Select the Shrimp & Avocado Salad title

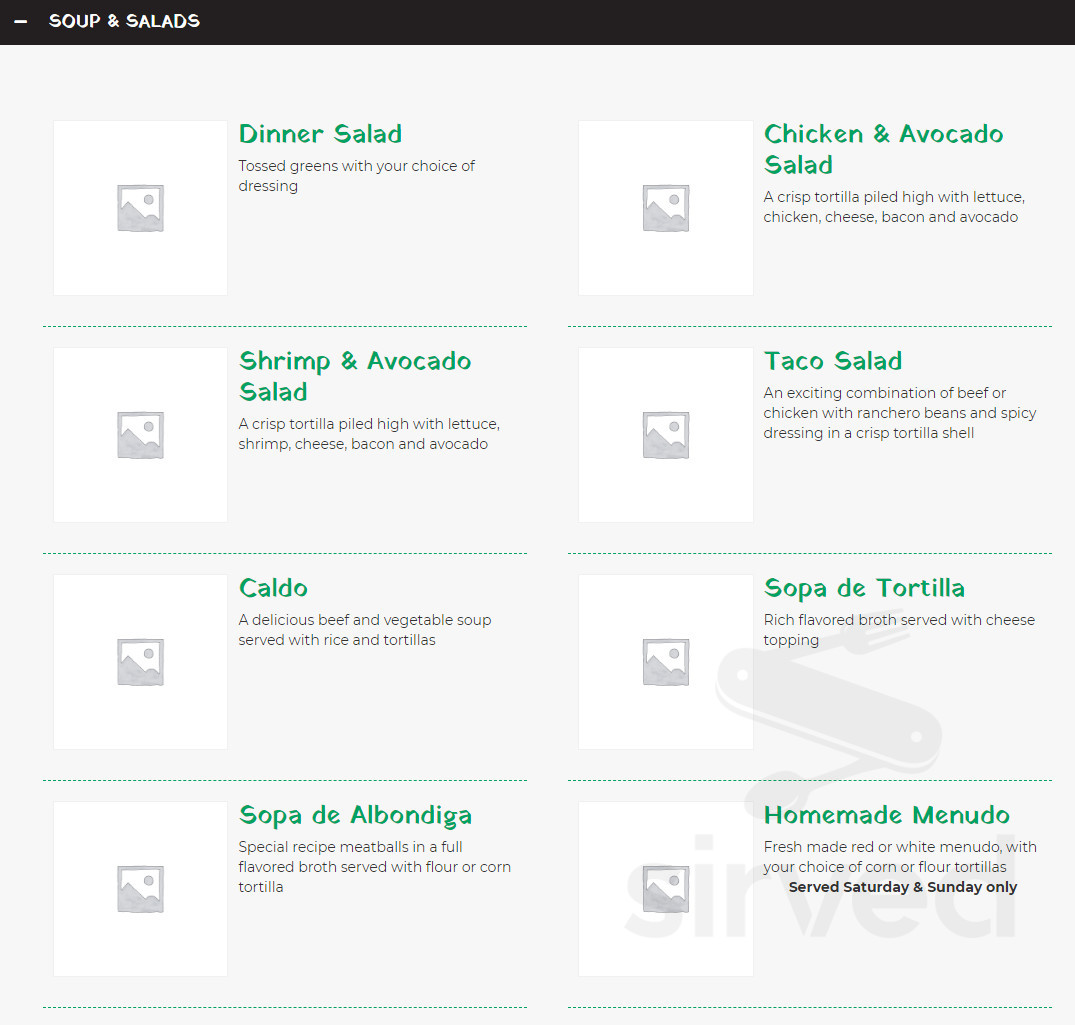point(354,376)
